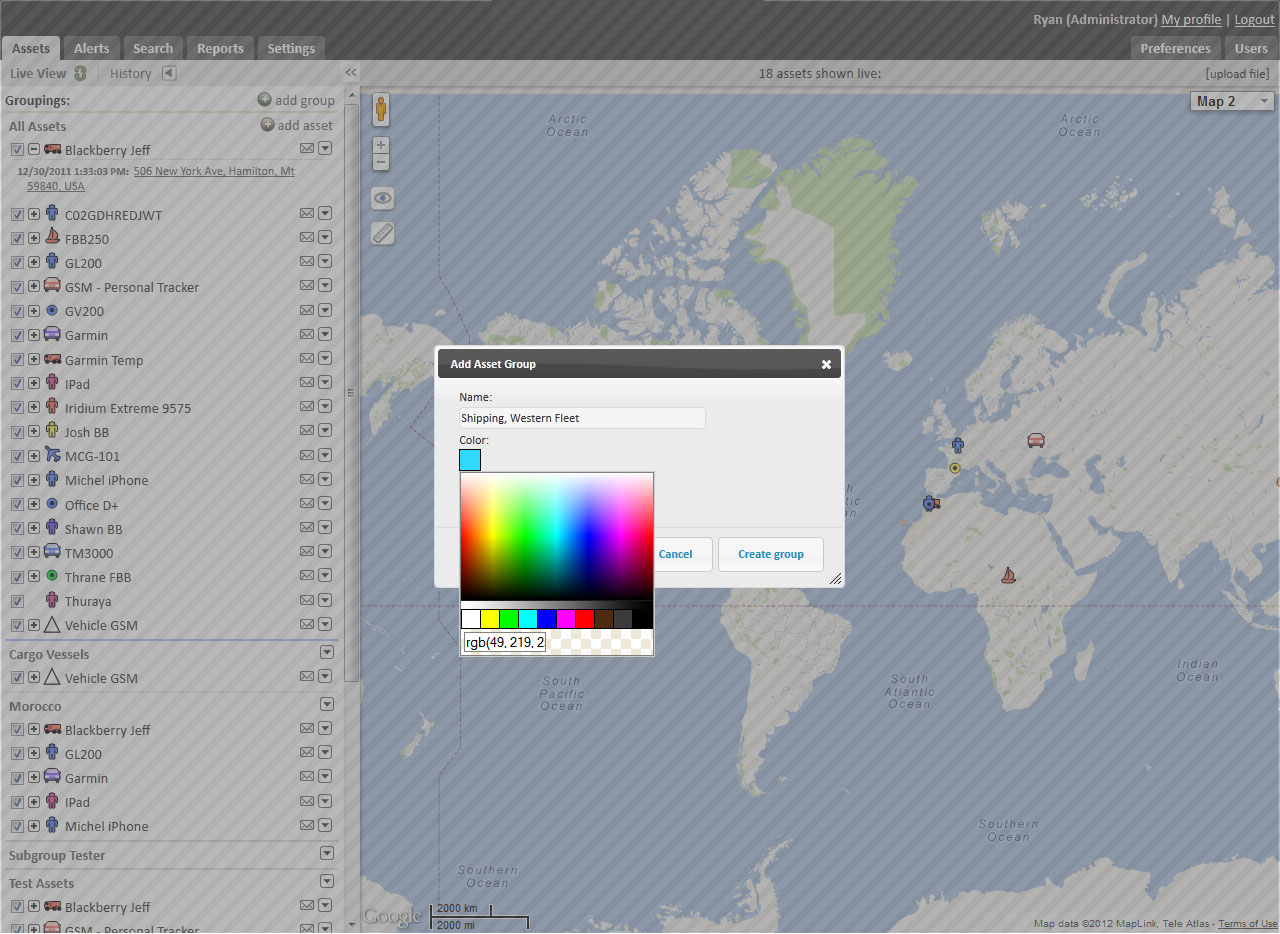The image size is (1280, 934).
Task: Click the group Name text field
Action: 582,418
